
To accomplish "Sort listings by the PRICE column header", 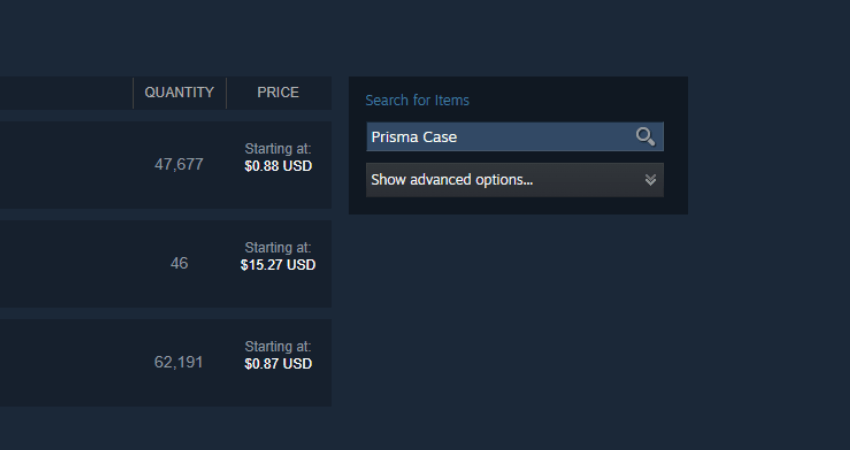I will click(278, 93).
